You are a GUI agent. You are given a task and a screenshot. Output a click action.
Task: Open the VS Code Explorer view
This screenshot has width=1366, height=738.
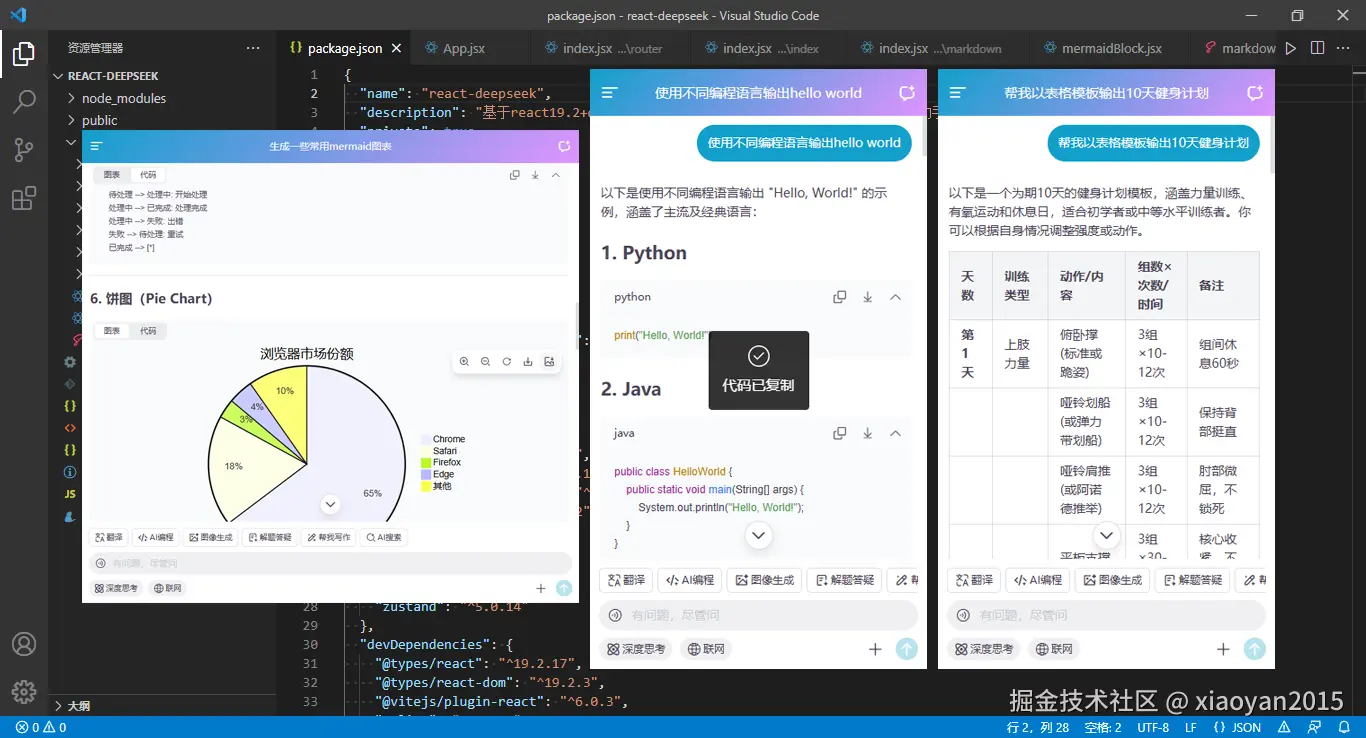click(24, 53)
